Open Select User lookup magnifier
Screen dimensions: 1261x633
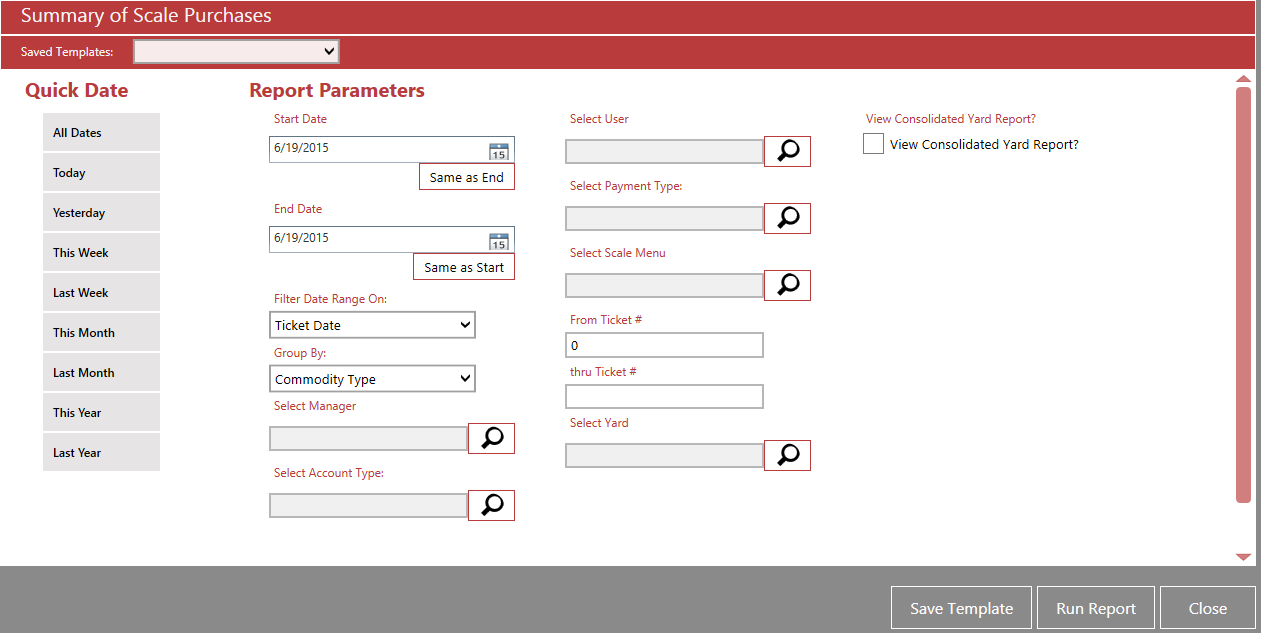788,151
